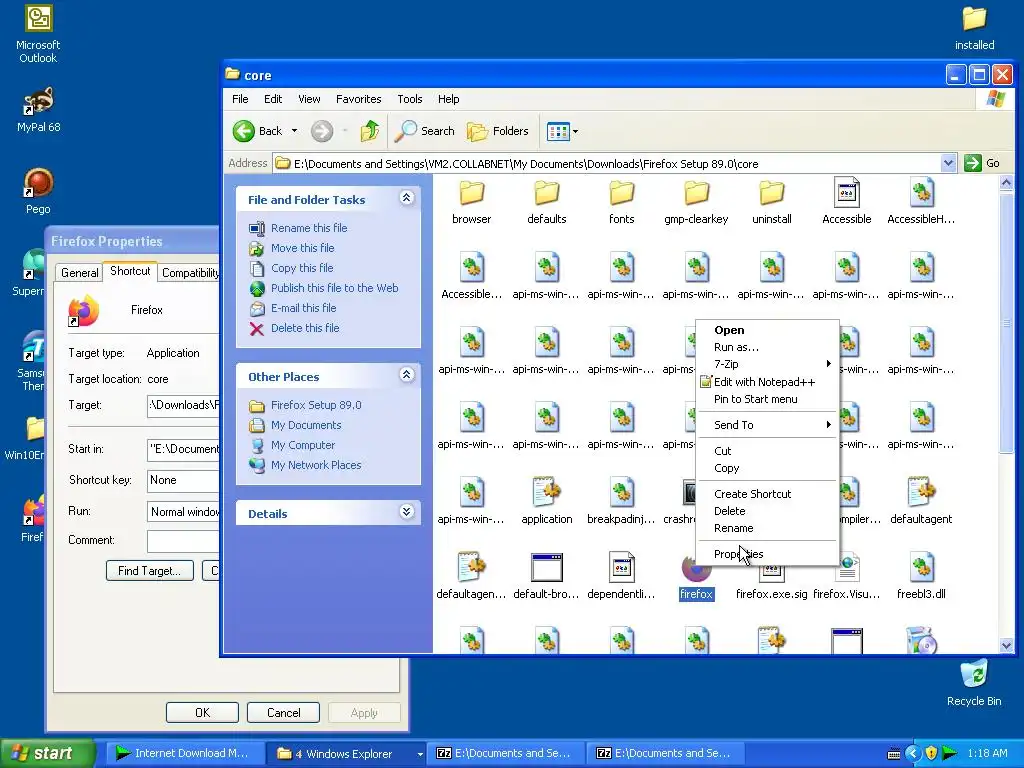Click Copy this file link
Screen dimensions: 1024x768
[x=302, y=268]
